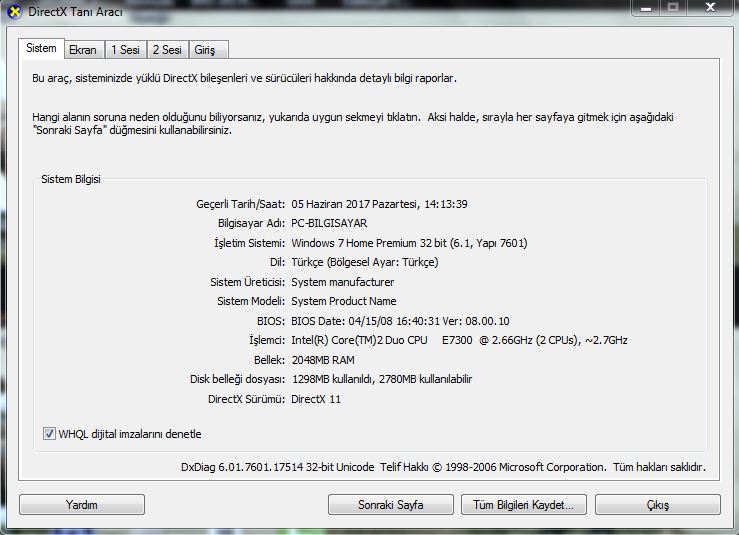This screenshot has width=739, height=535.
Task: Click the BIOS label
Action: click(271, 321)
